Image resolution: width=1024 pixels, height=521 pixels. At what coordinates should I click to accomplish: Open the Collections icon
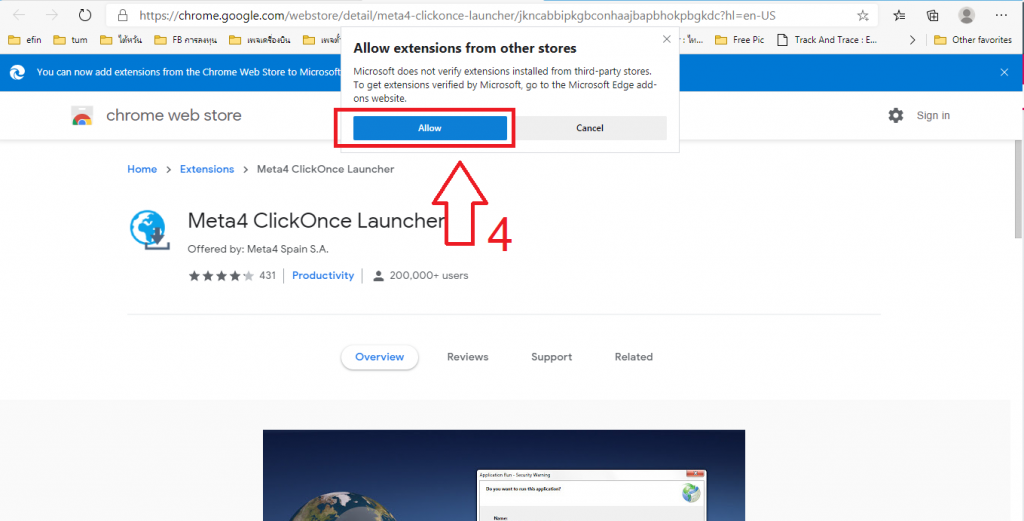click(933, 15)
